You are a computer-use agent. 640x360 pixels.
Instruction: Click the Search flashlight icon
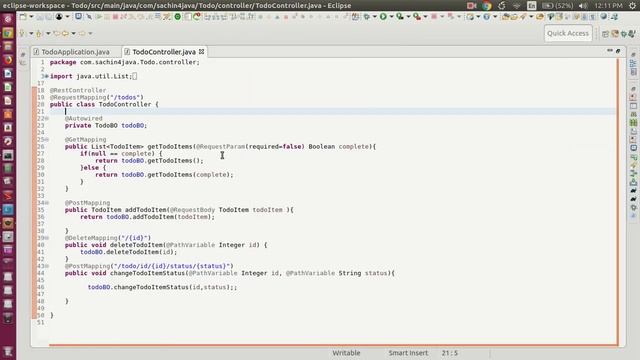[523, 17]
